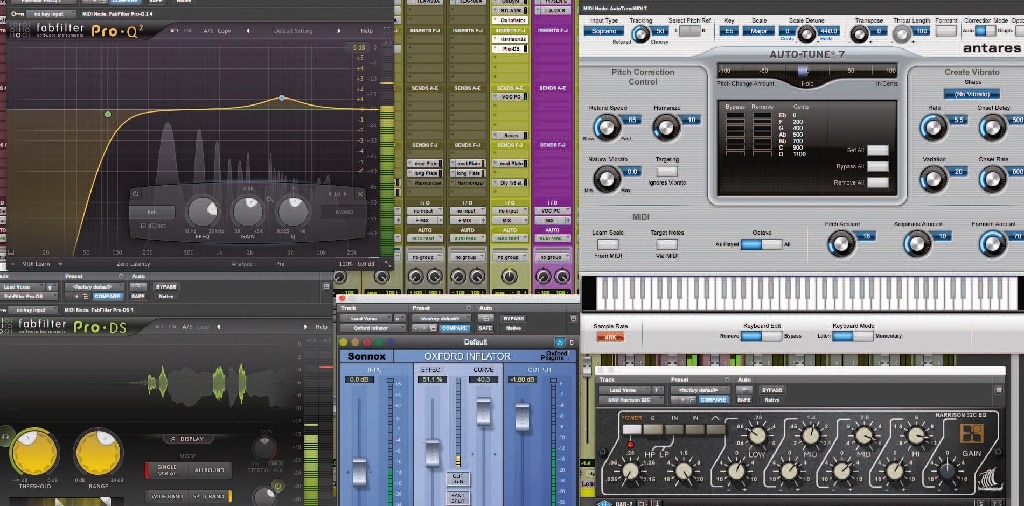Move Oxford Inflator Effect fader
The width and height of the screenshot is (1024, 506).
[432, 454]
